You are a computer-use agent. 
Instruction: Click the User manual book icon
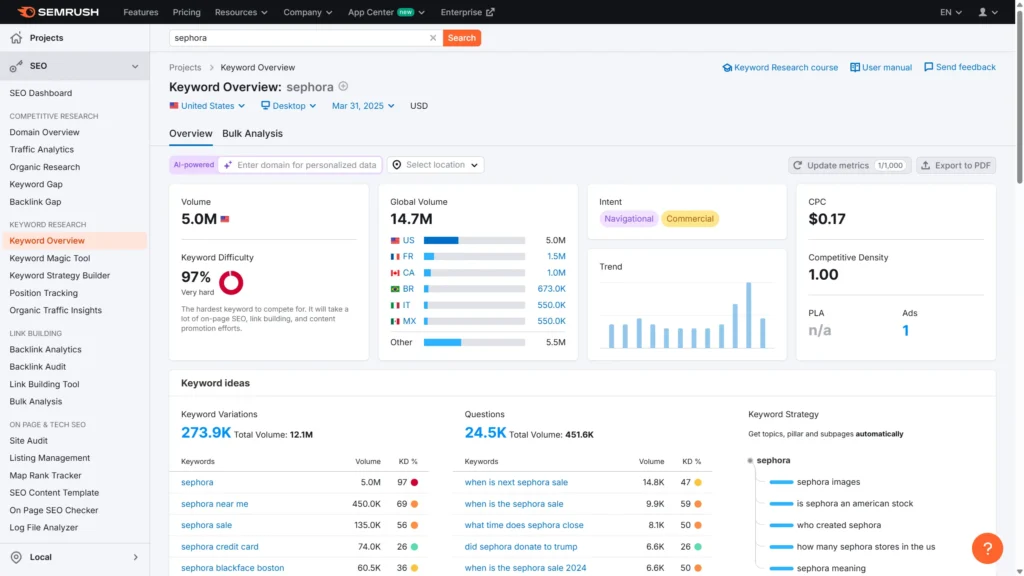pos(855,67)
